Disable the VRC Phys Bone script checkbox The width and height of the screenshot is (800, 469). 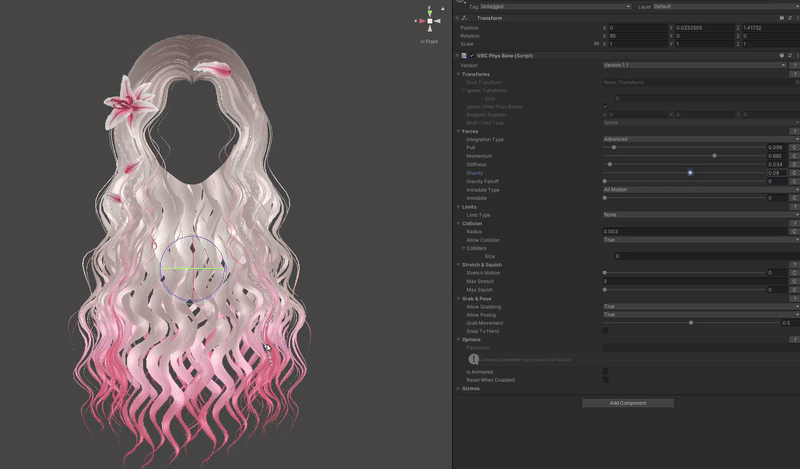[x=472, y=55]
